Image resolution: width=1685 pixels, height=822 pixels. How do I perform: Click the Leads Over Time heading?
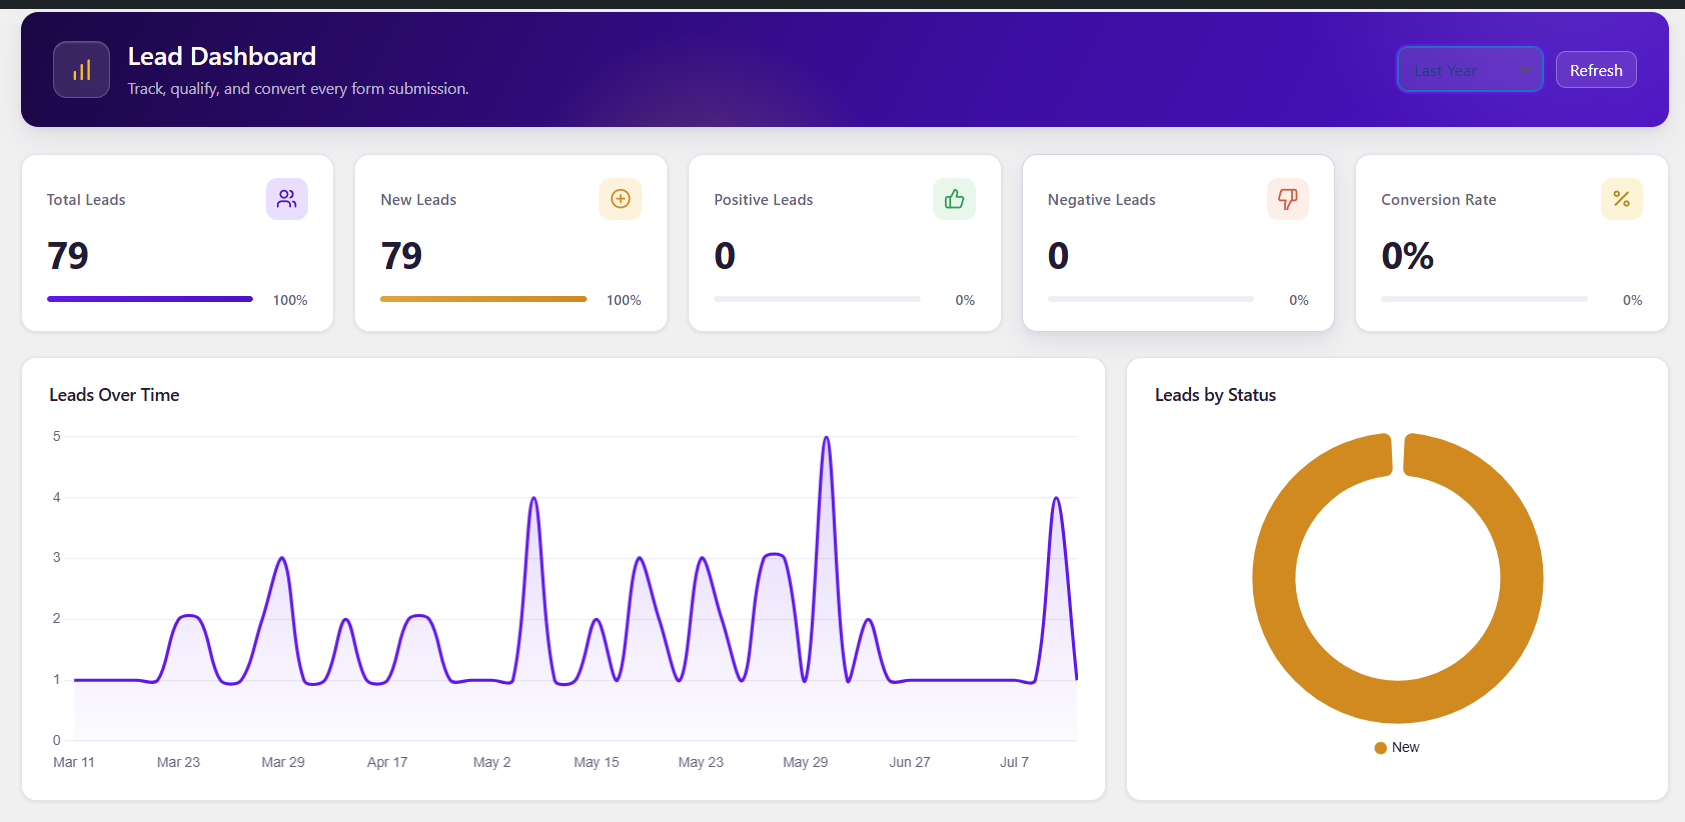[114, 395]
